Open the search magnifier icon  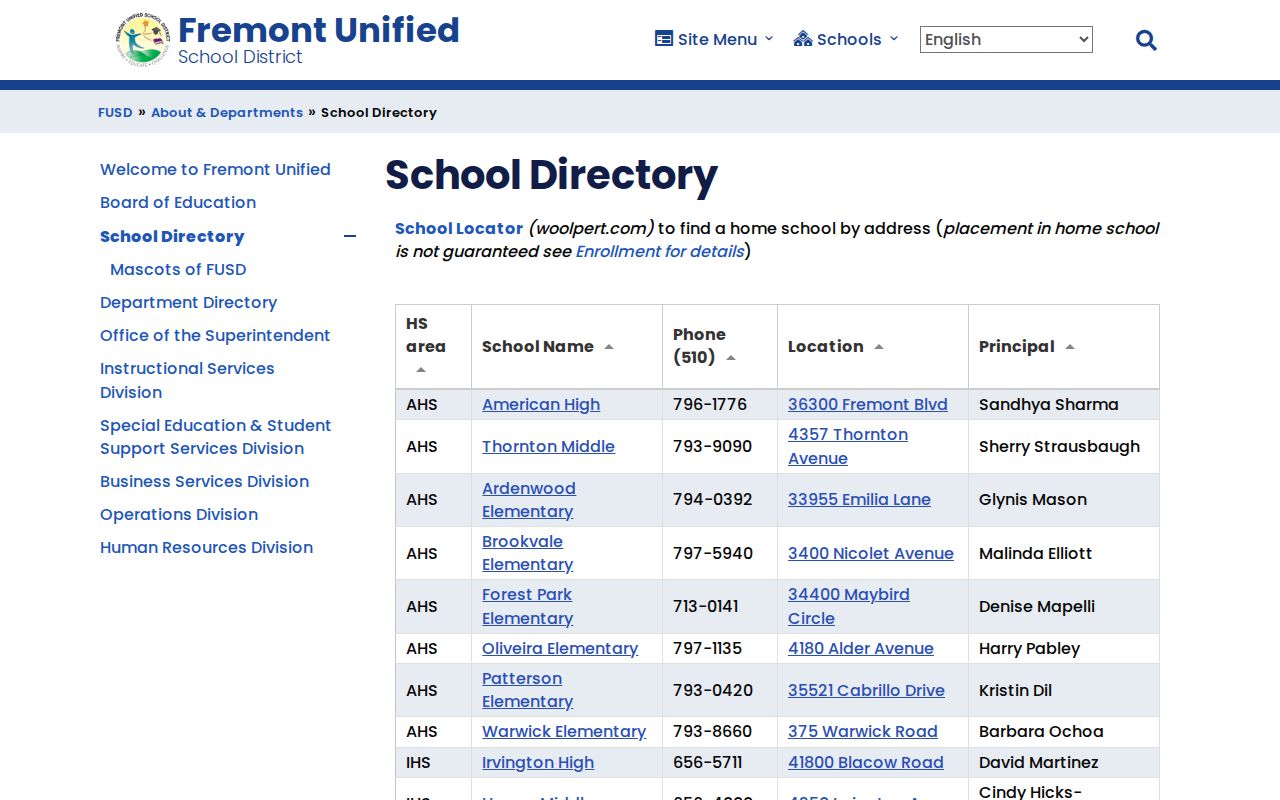pyautogui.click(x=1146, y=40)
